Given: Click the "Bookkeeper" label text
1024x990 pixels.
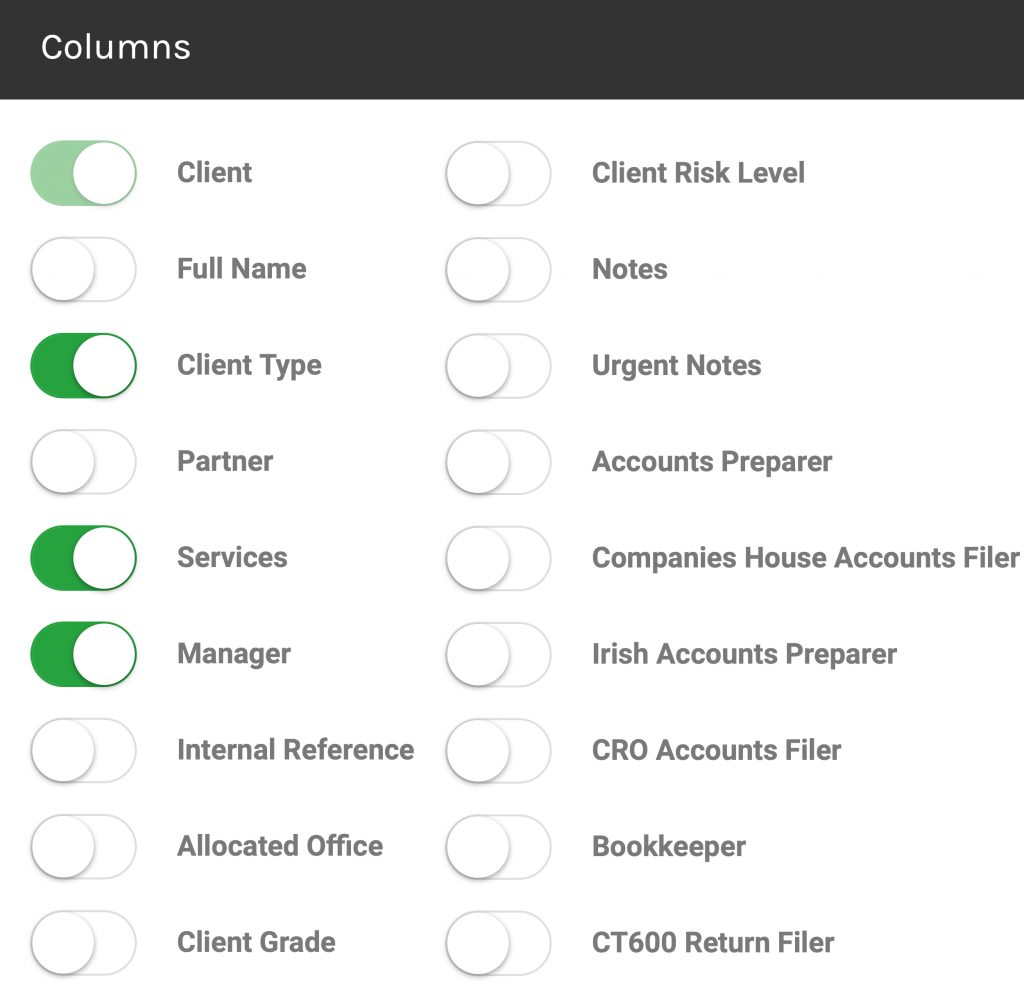Looking at the screenshot, I should 669,846.
